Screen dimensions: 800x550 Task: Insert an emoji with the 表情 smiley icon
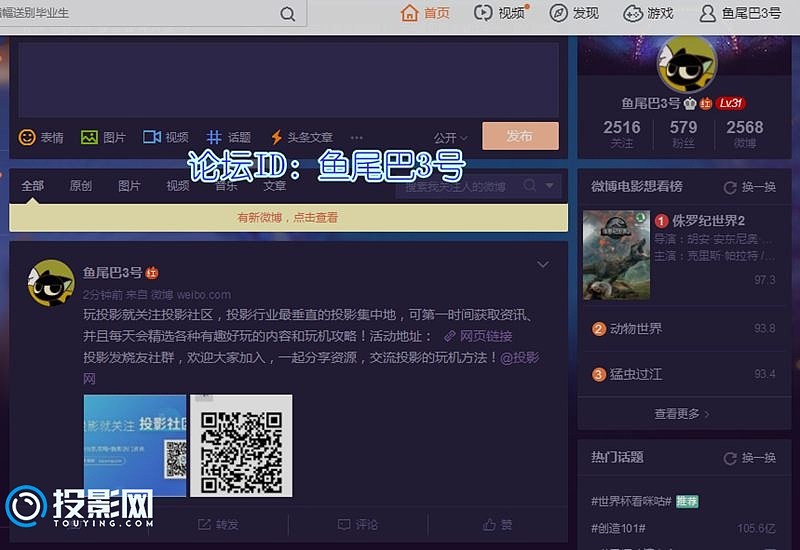coord(27,137)
